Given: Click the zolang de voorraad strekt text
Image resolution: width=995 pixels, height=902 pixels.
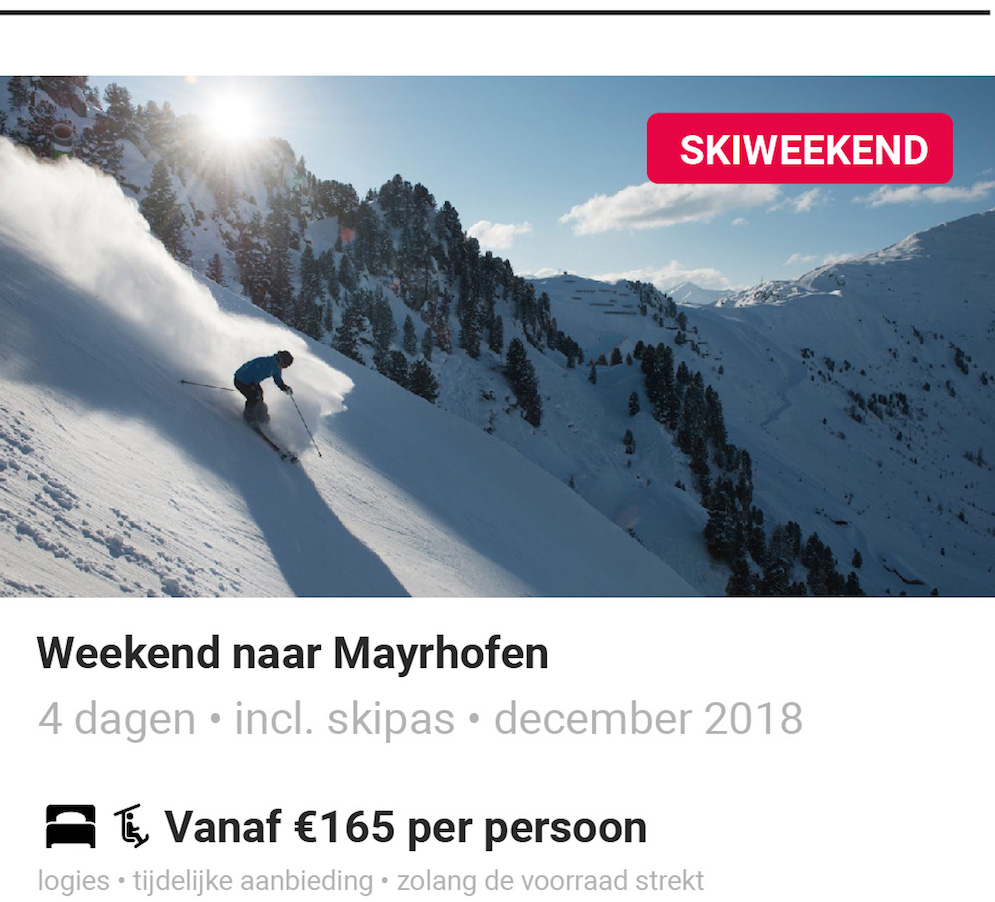Looking at the screenshot, I should pyautogui.click(x=550, y=881).
